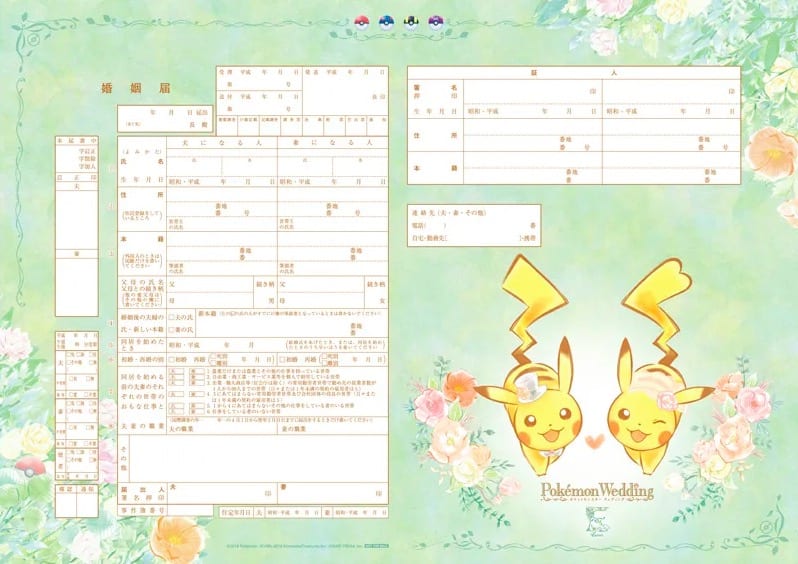Check the 夫の氏 checkbox

coord(172,317)
